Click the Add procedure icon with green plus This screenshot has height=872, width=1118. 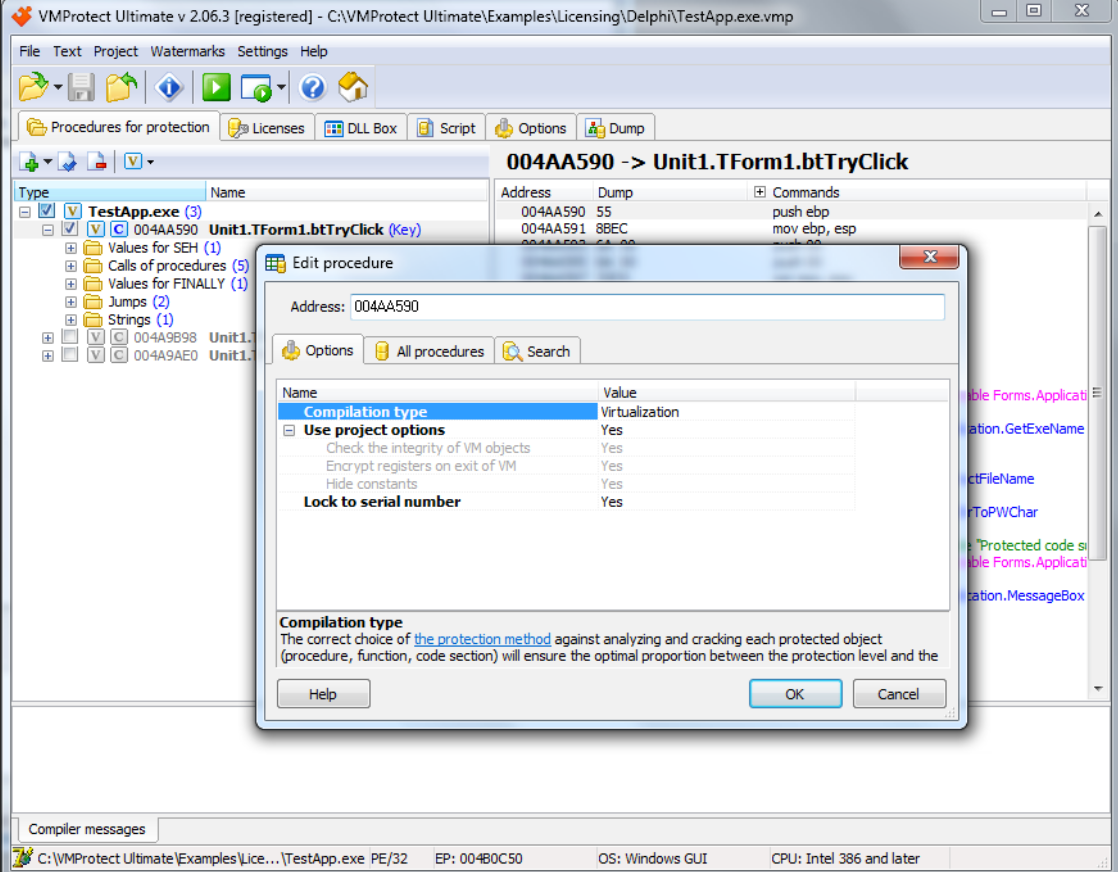tap(29, 162)
